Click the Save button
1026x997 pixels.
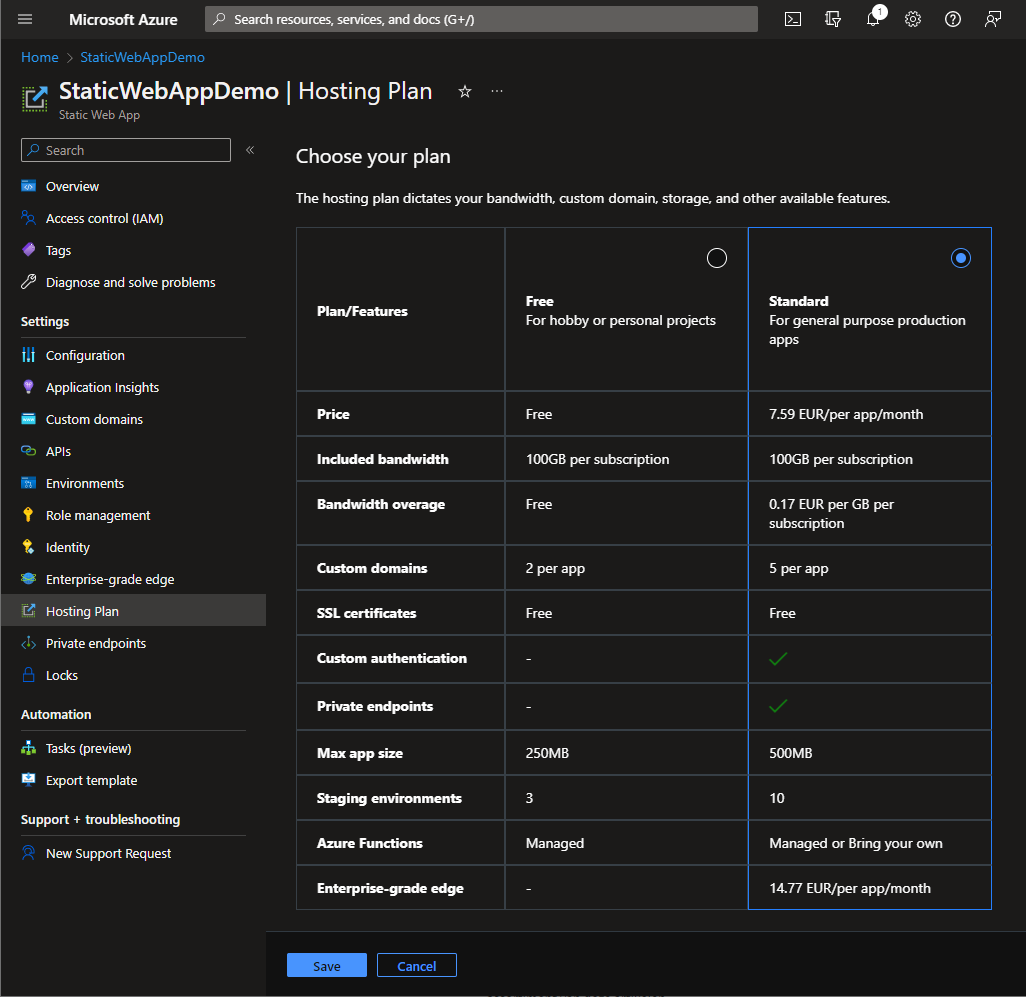327,966
